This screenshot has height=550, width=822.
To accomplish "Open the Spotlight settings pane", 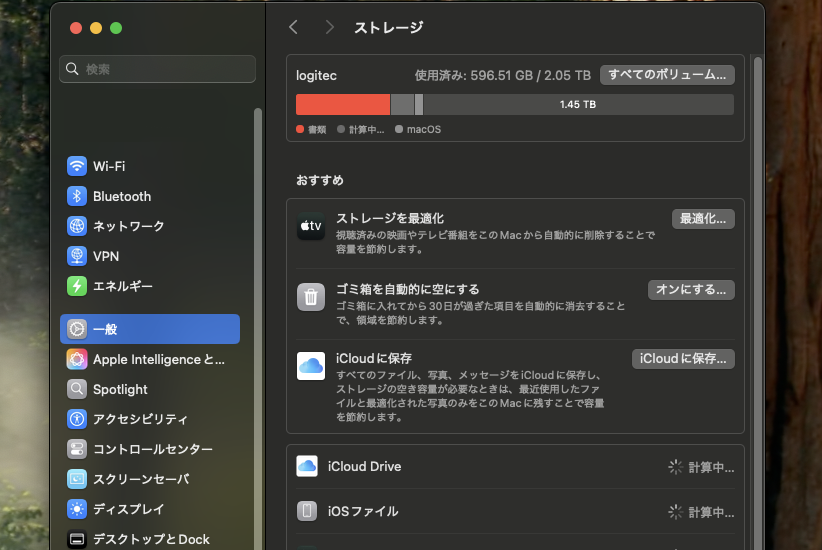I will pos(150,389).
